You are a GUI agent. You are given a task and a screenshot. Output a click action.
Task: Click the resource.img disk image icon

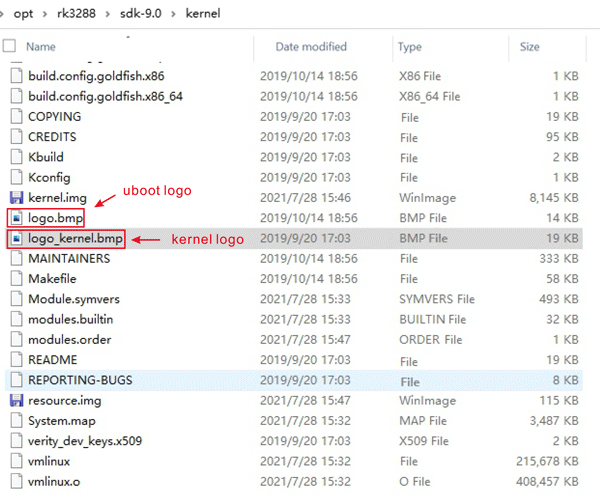pos(15,400)
